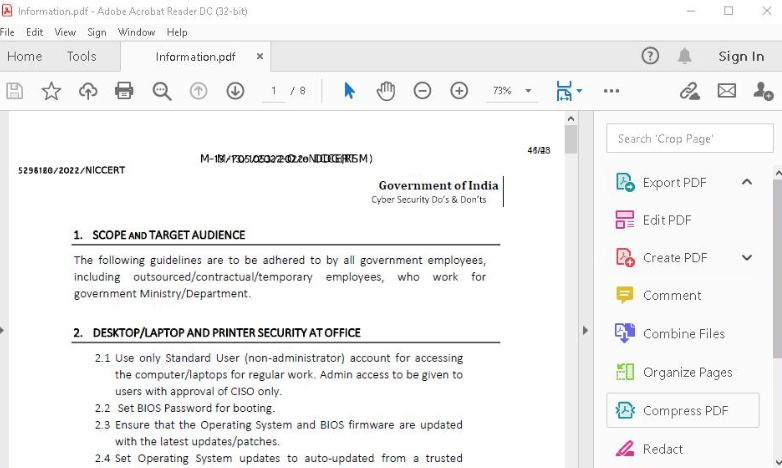Open Compress PDF tool
This screenshot has width=782, height=468.
click(x=683, y=410)
